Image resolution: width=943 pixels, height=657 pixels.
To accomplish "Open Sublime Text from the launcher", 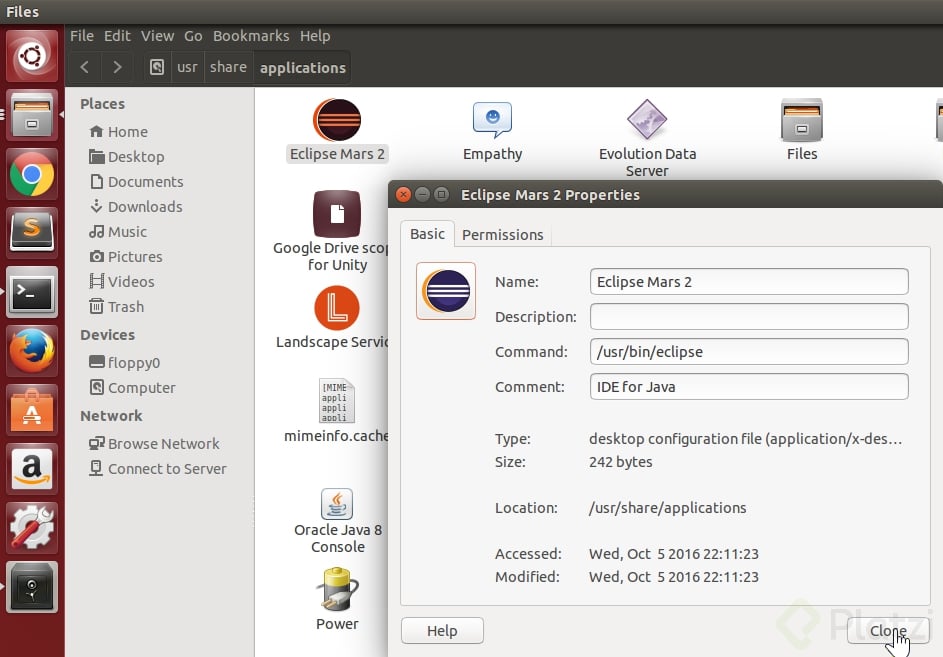I will (x=32, y=233).
